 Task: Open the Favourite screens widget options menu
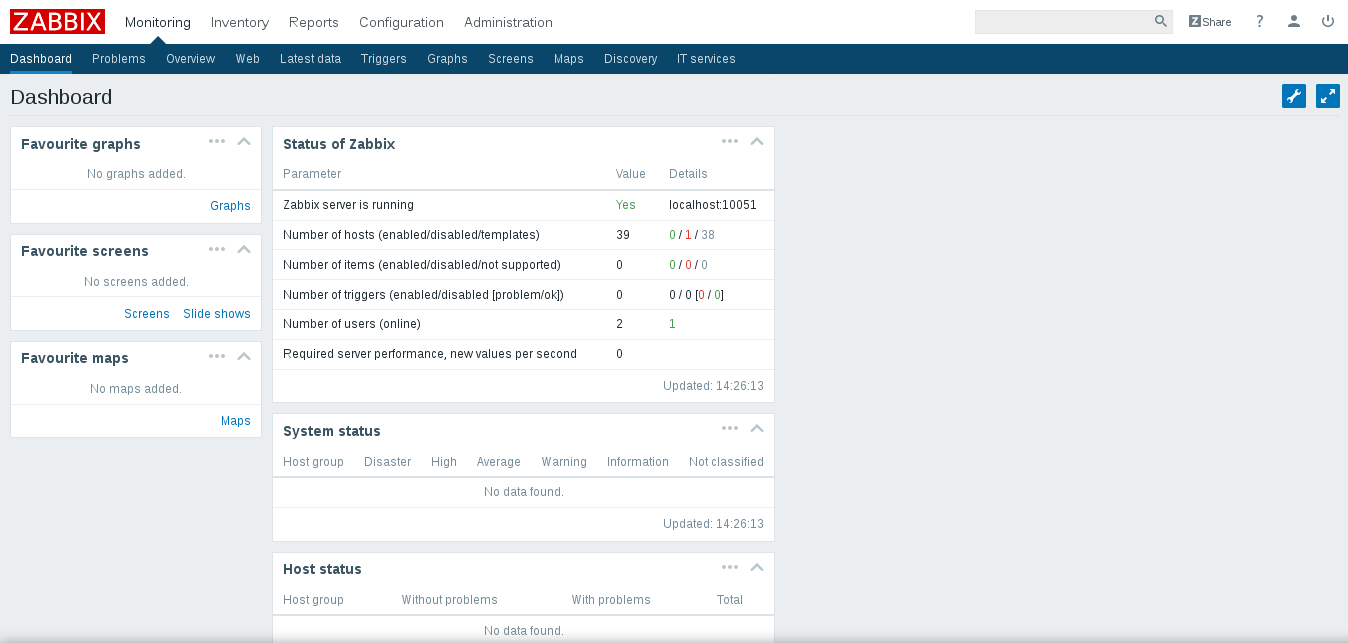(x=217, y=248)
